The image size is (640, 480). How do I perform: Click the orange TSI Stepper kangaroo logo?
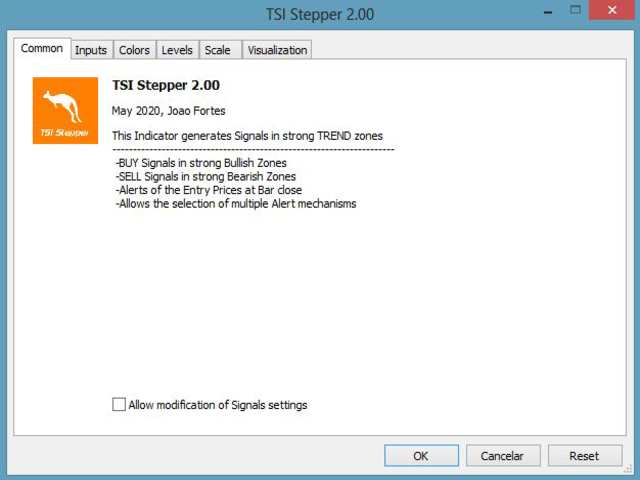point(65,110)
